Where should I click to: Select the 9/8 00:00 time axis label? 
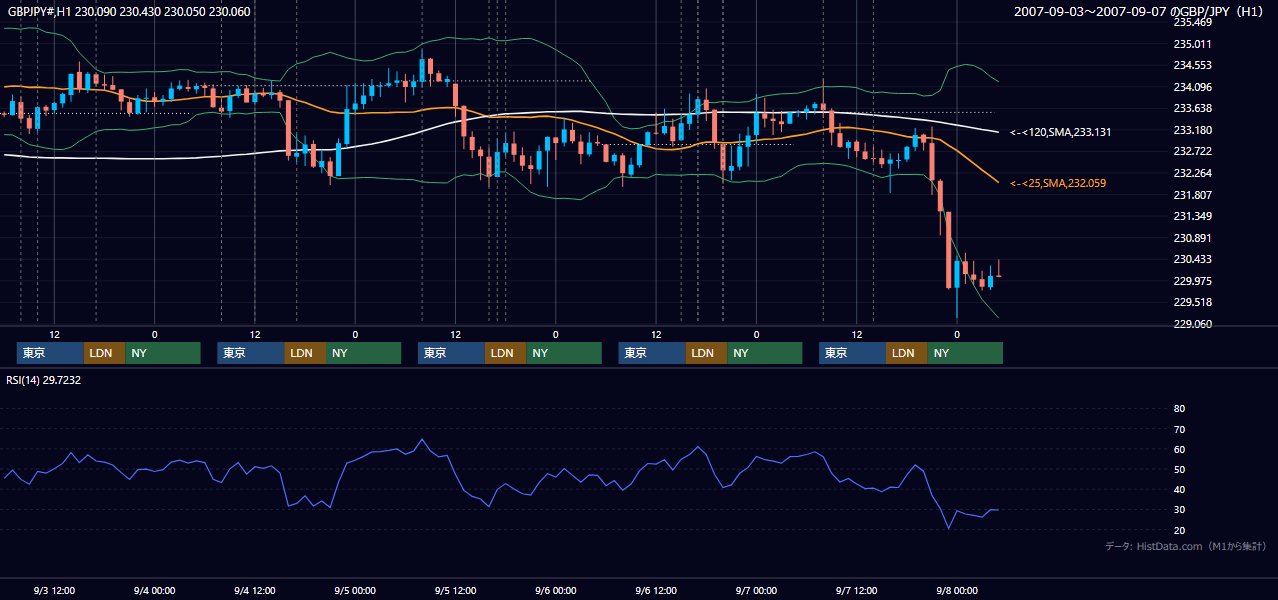[956, 591]
